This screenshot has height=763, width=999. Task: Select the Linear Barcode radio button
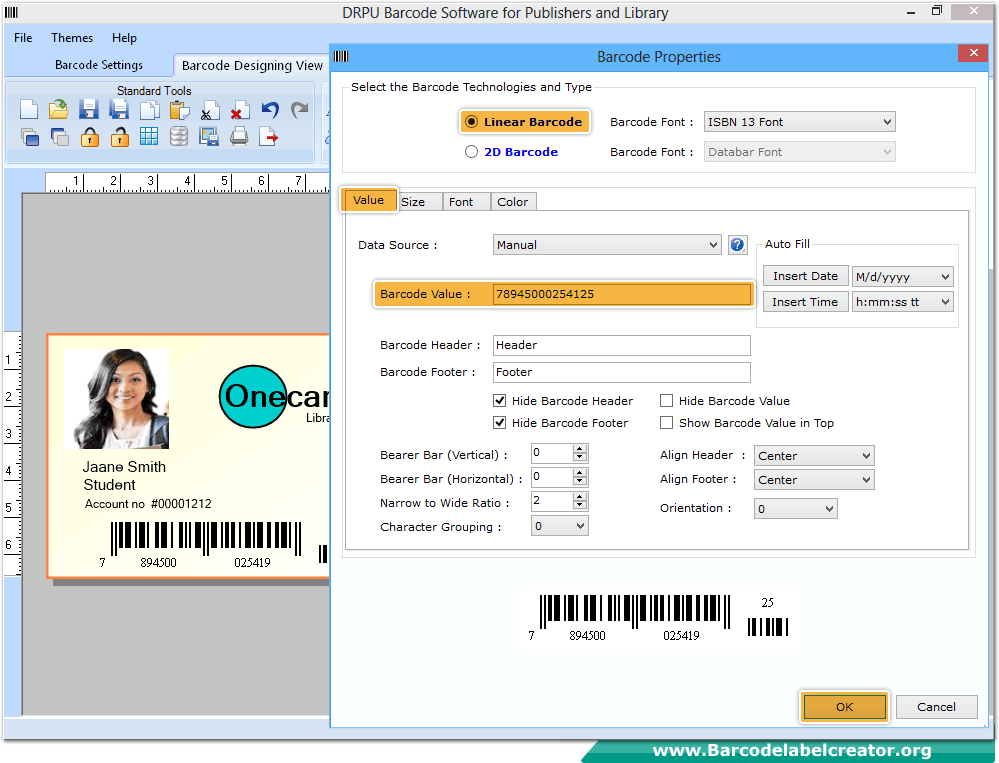point(471,122)
